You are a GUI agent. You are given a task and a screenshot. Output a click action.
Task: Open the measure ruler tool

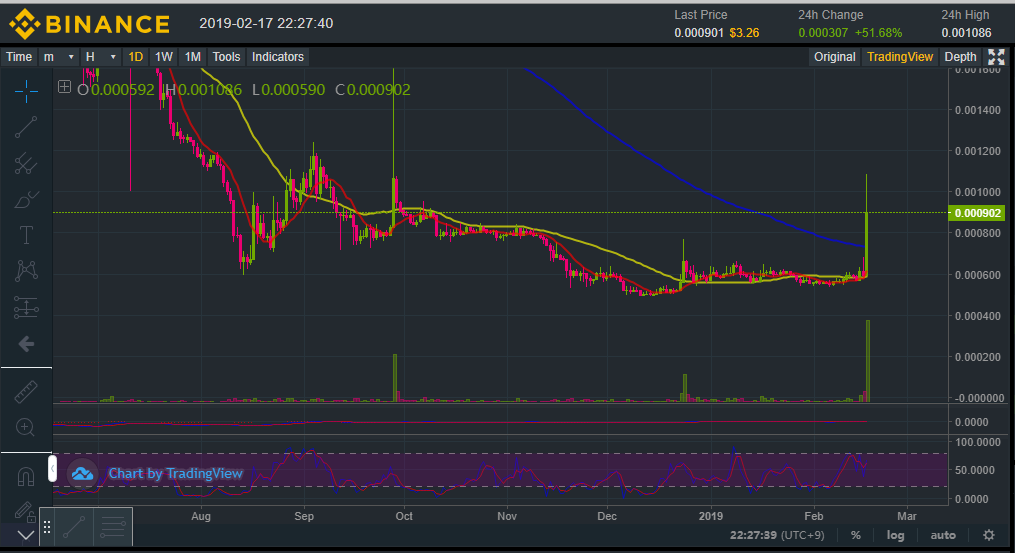(26, 392)
